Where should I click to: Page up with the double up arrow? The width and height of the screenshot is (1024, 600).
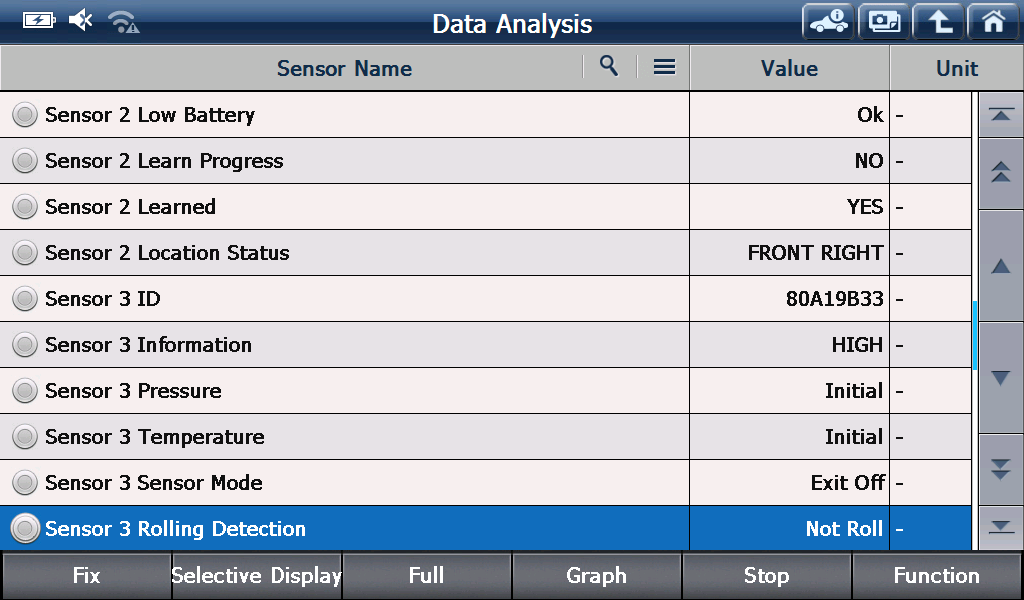(1001, 174)
